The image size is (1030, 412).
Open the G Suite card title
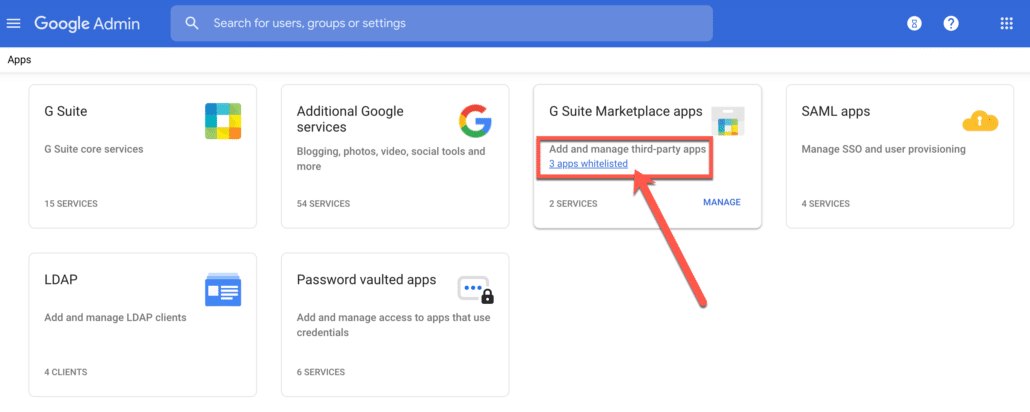(x=66, y=111)
